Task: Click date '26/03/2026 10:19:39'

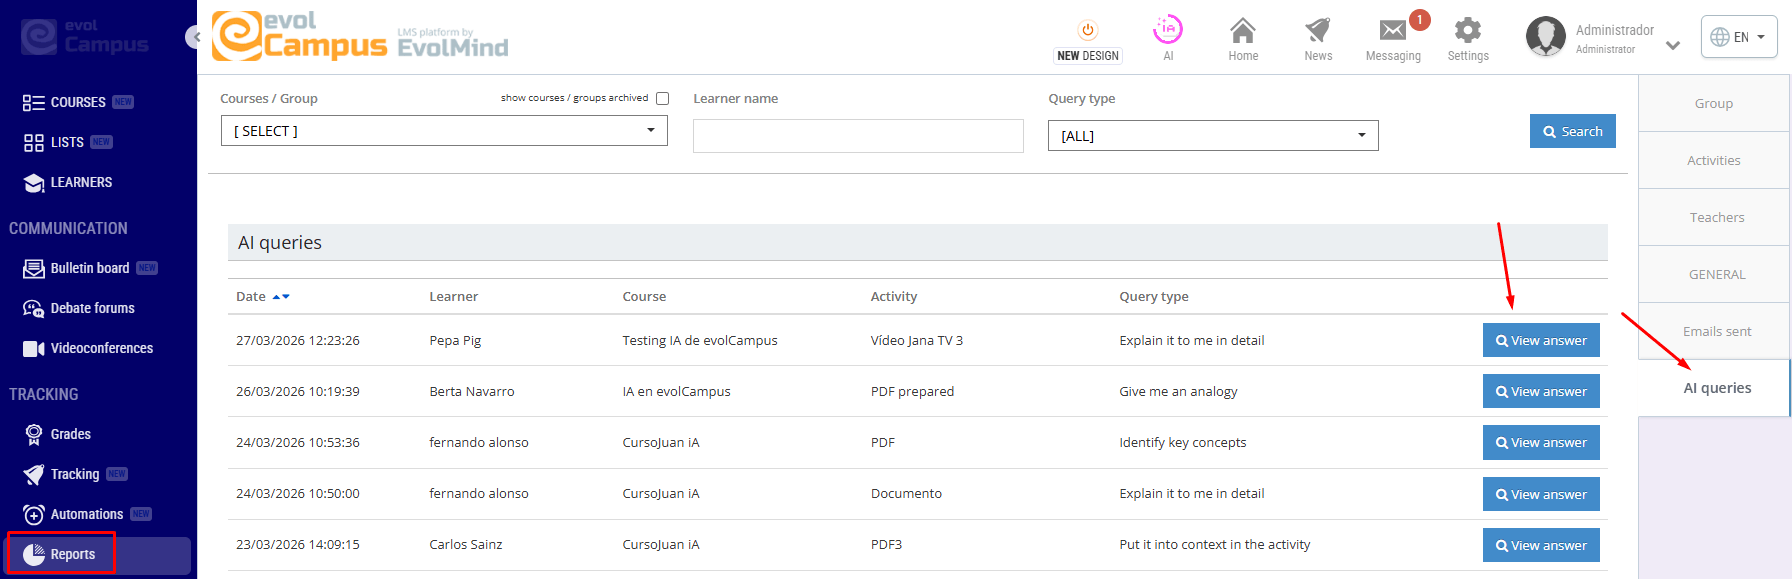Action: (298, 392)
